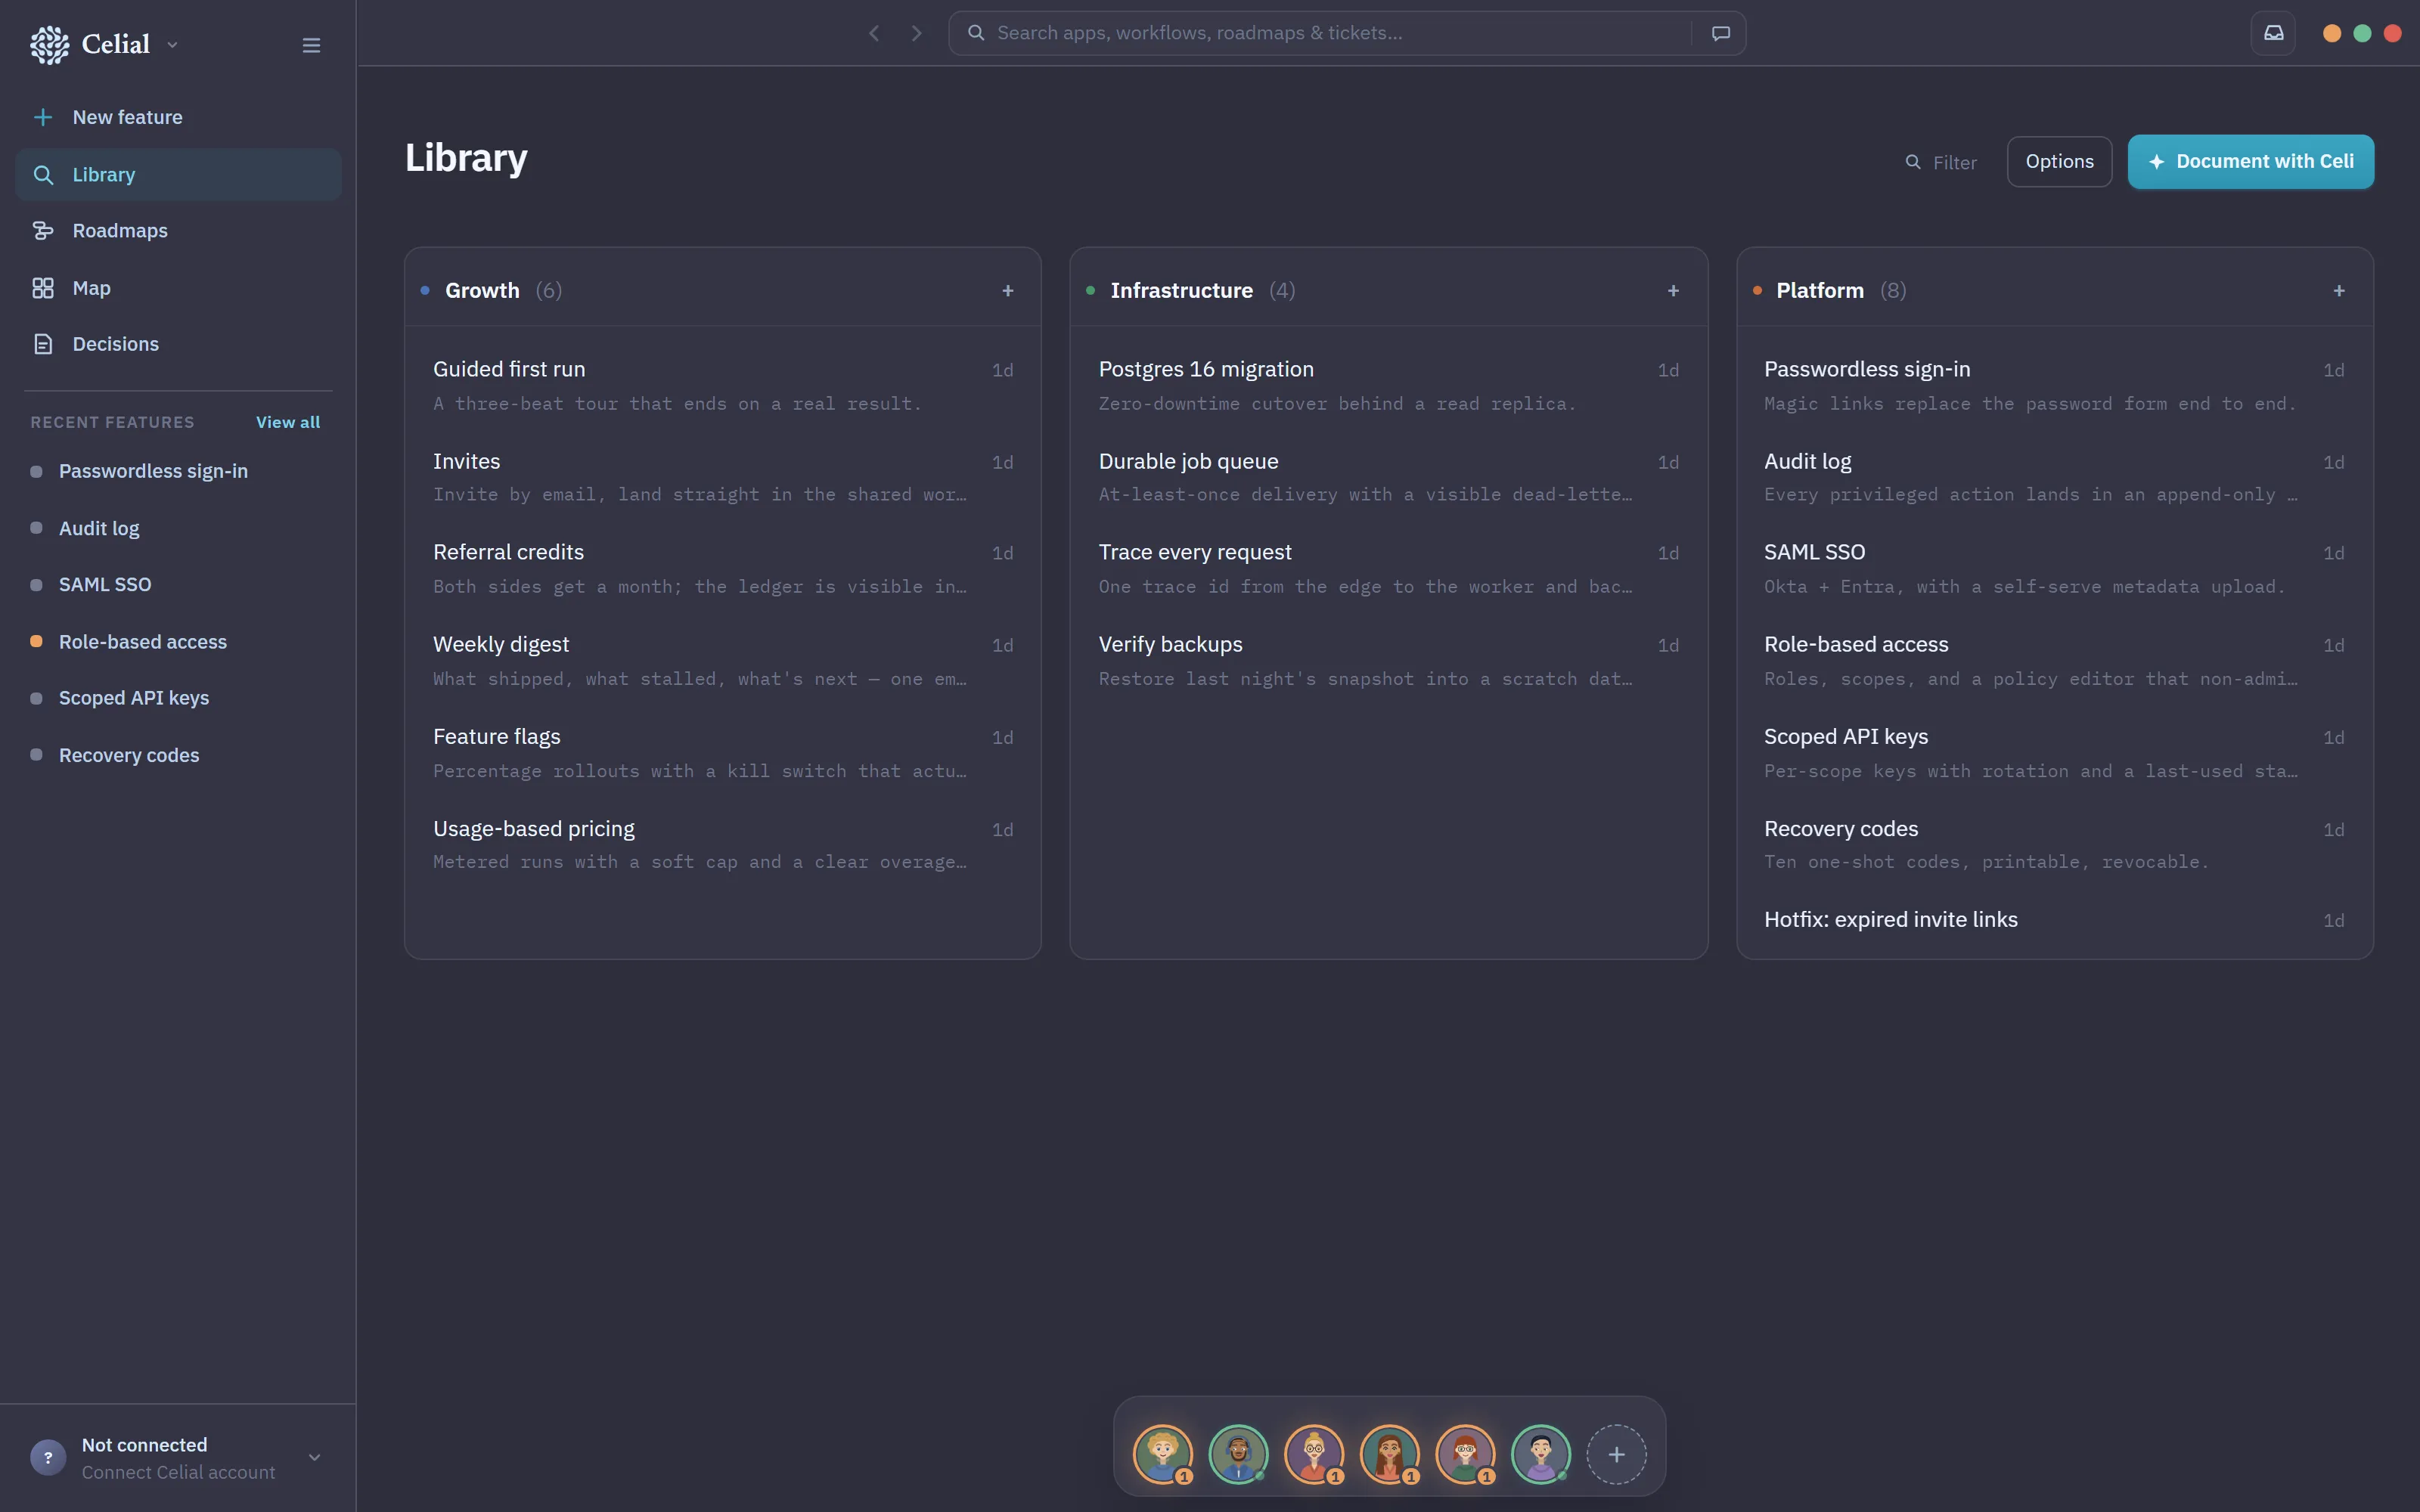Select the first avatar with blond curly hair

pos(1162,1454)
